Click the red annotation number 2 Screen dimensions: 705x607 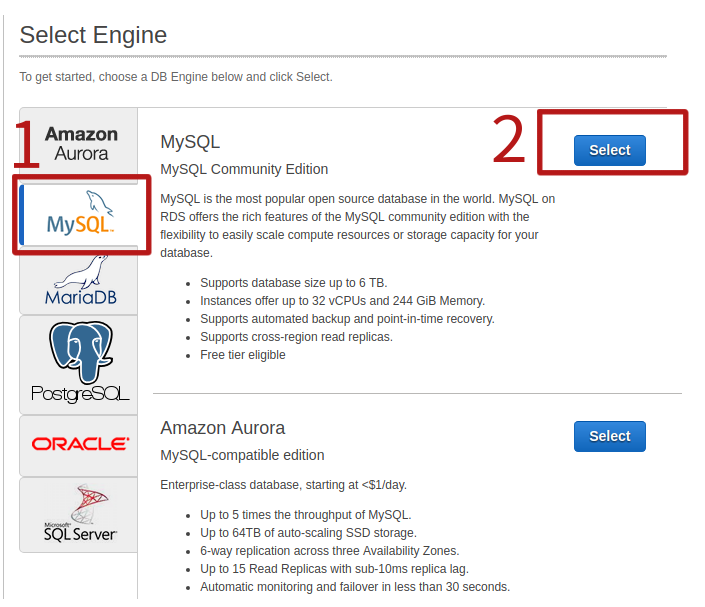tap(510, 141)
